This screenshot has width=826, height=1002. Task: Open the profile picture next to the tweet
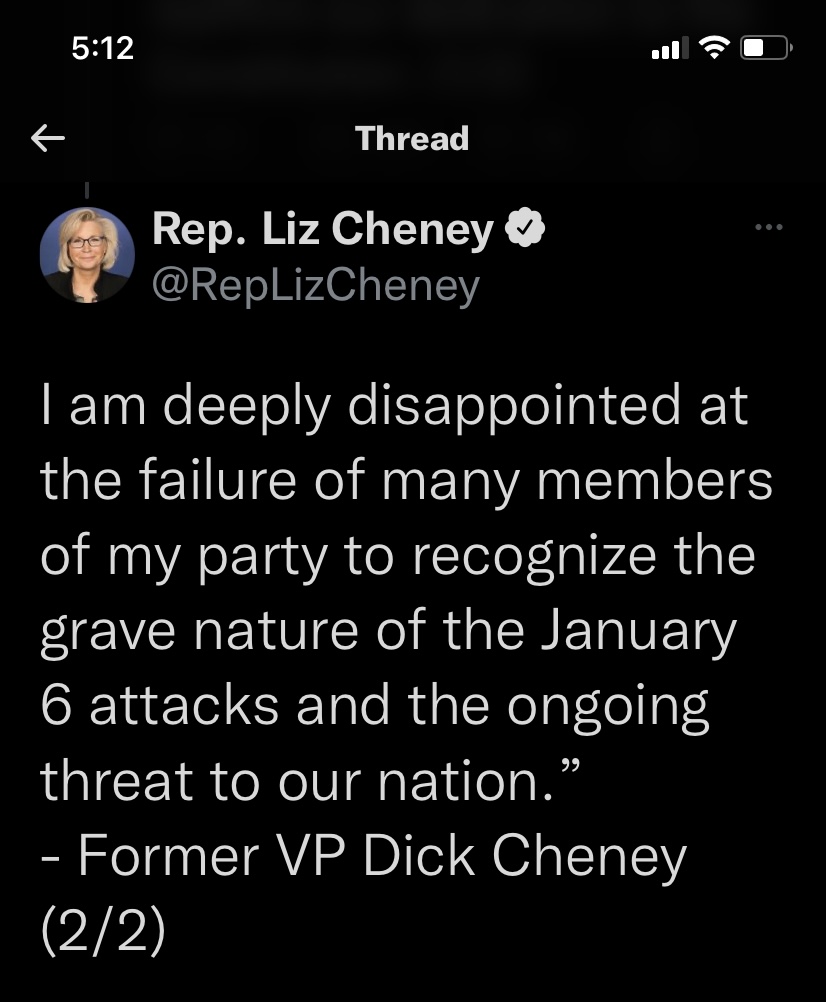tap(86, 256)
